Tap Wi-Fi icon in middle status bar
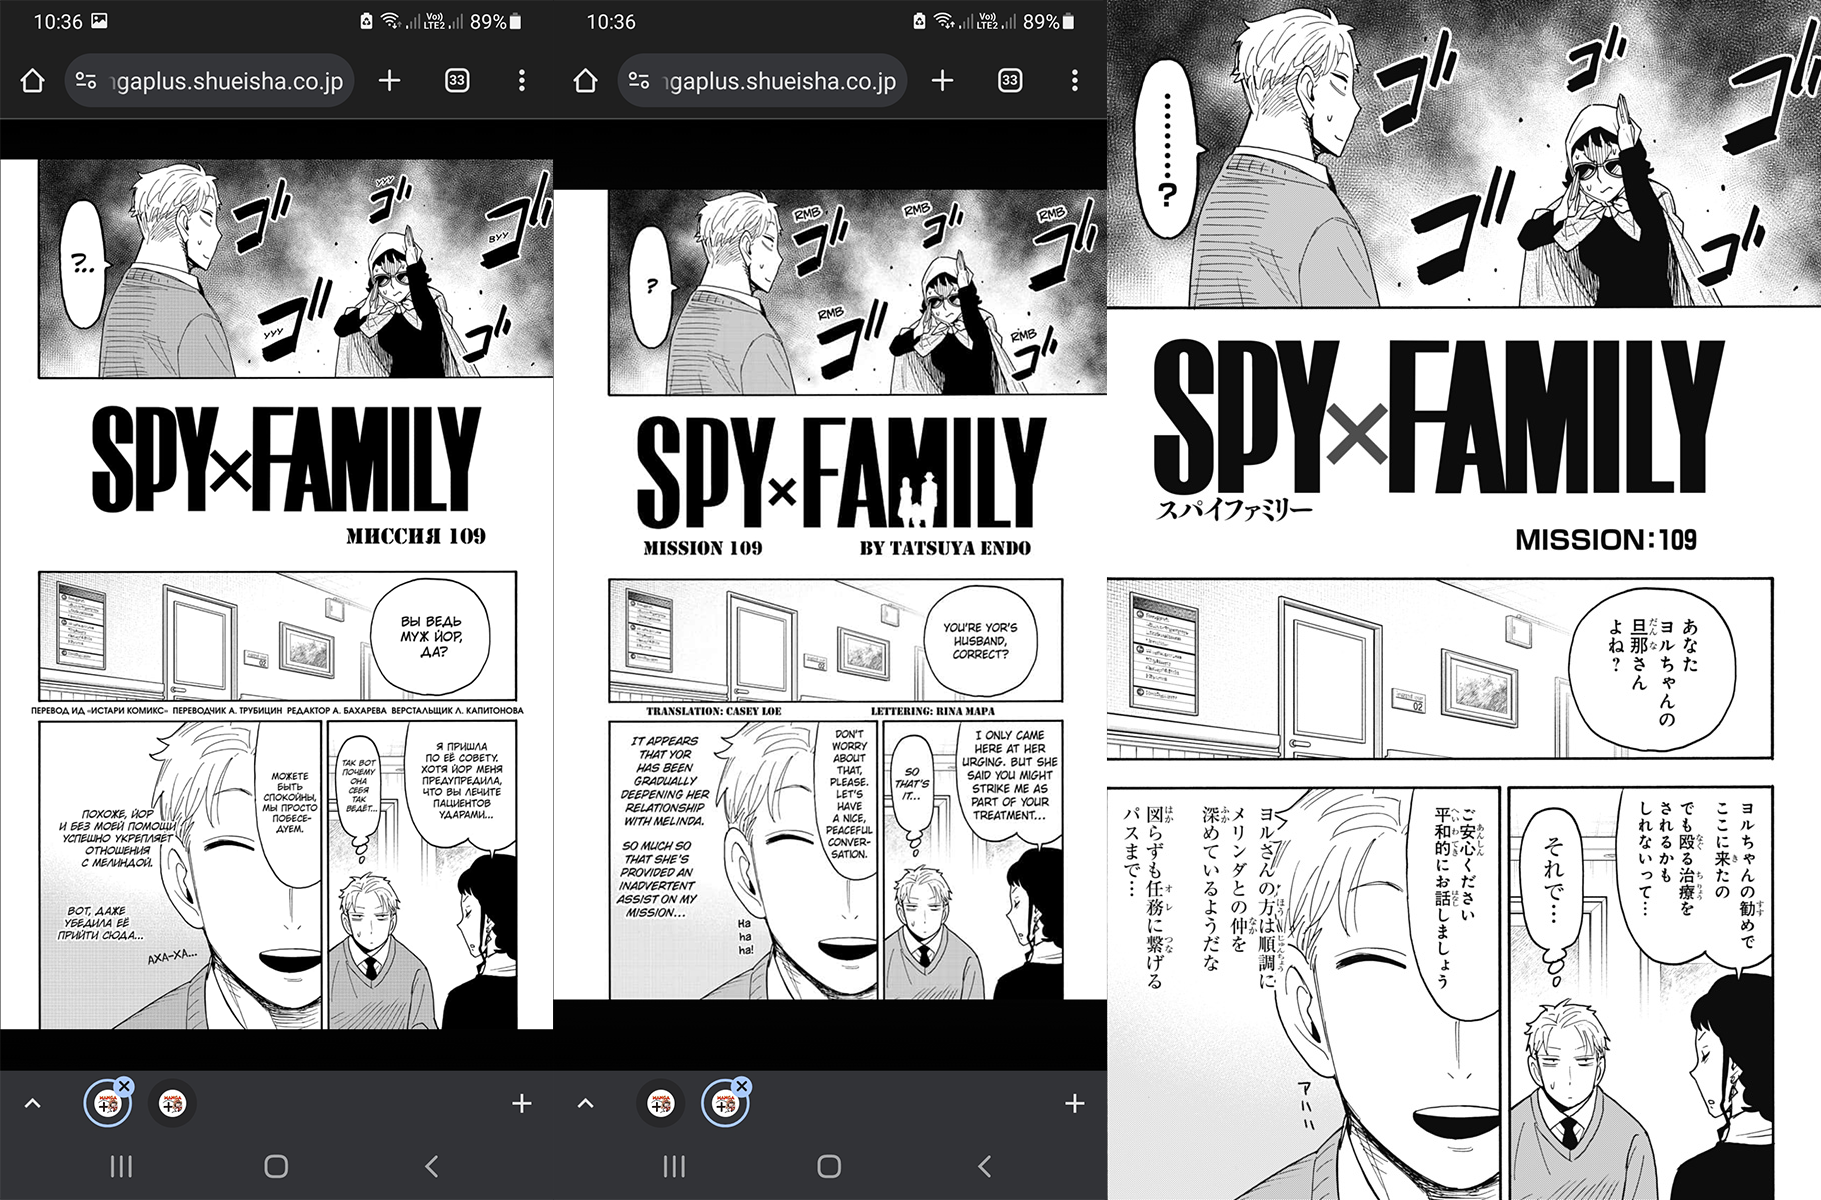The image size is (1821, 1200). pos(942,21)
